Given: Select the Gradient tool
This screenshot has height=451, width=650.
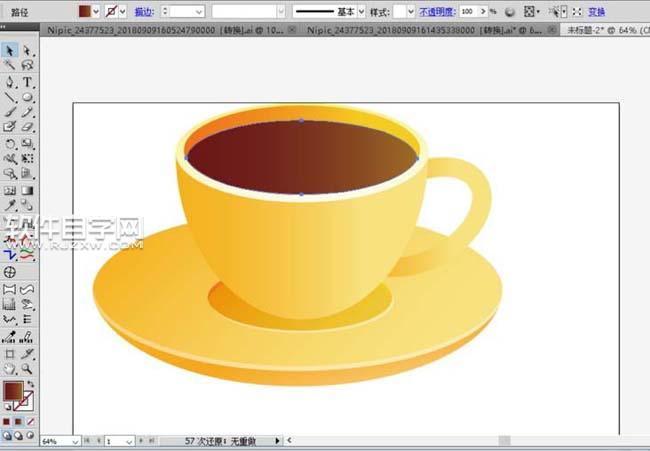Looking at the screenshot, I should (x=27, y=191).
